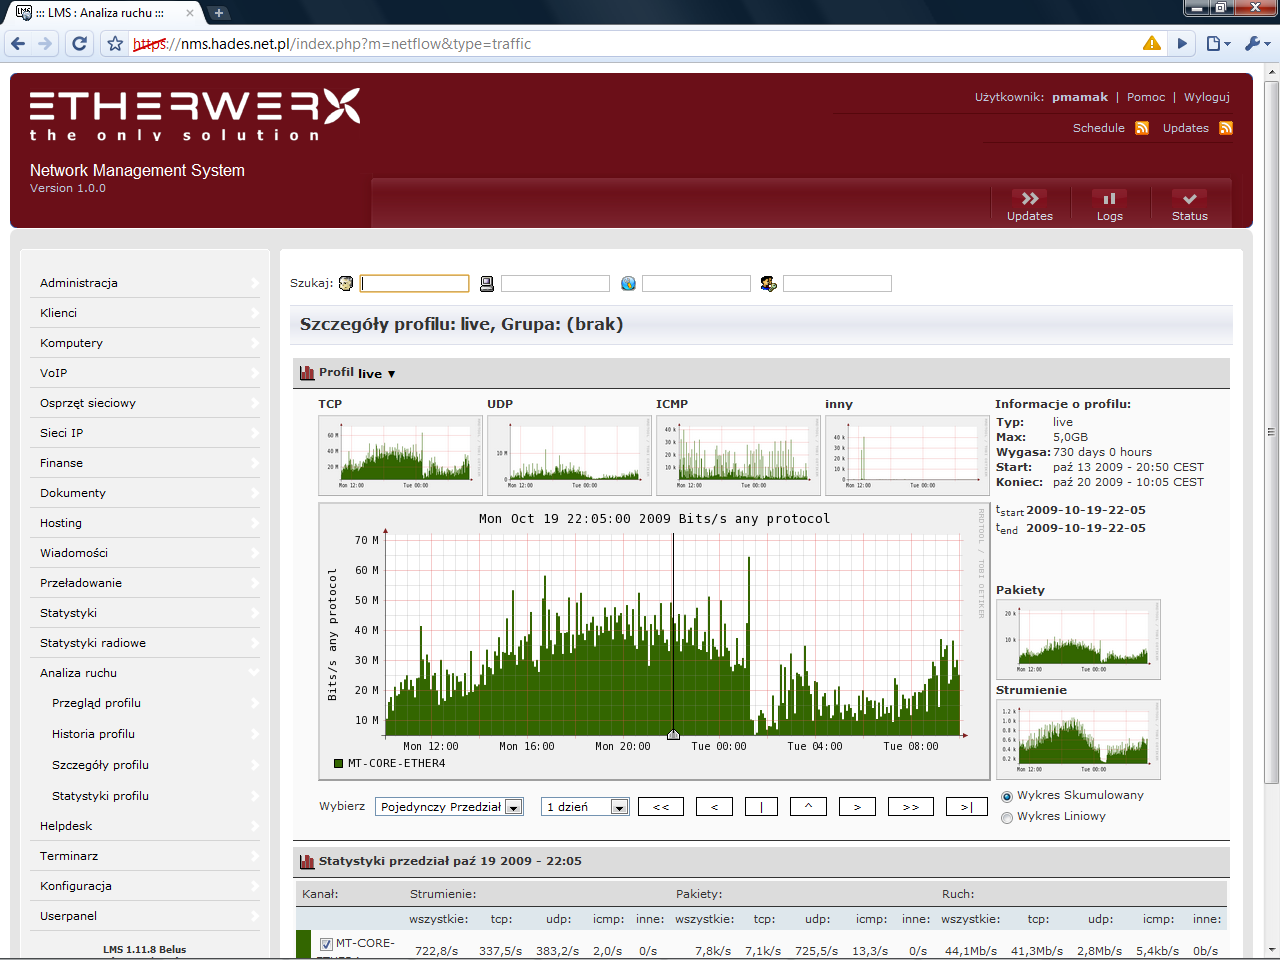The height and width of the screenshot is (960, 1280).
Task: Click the globe network search icon
Action: pyautogui.click(x=628, y=284)
